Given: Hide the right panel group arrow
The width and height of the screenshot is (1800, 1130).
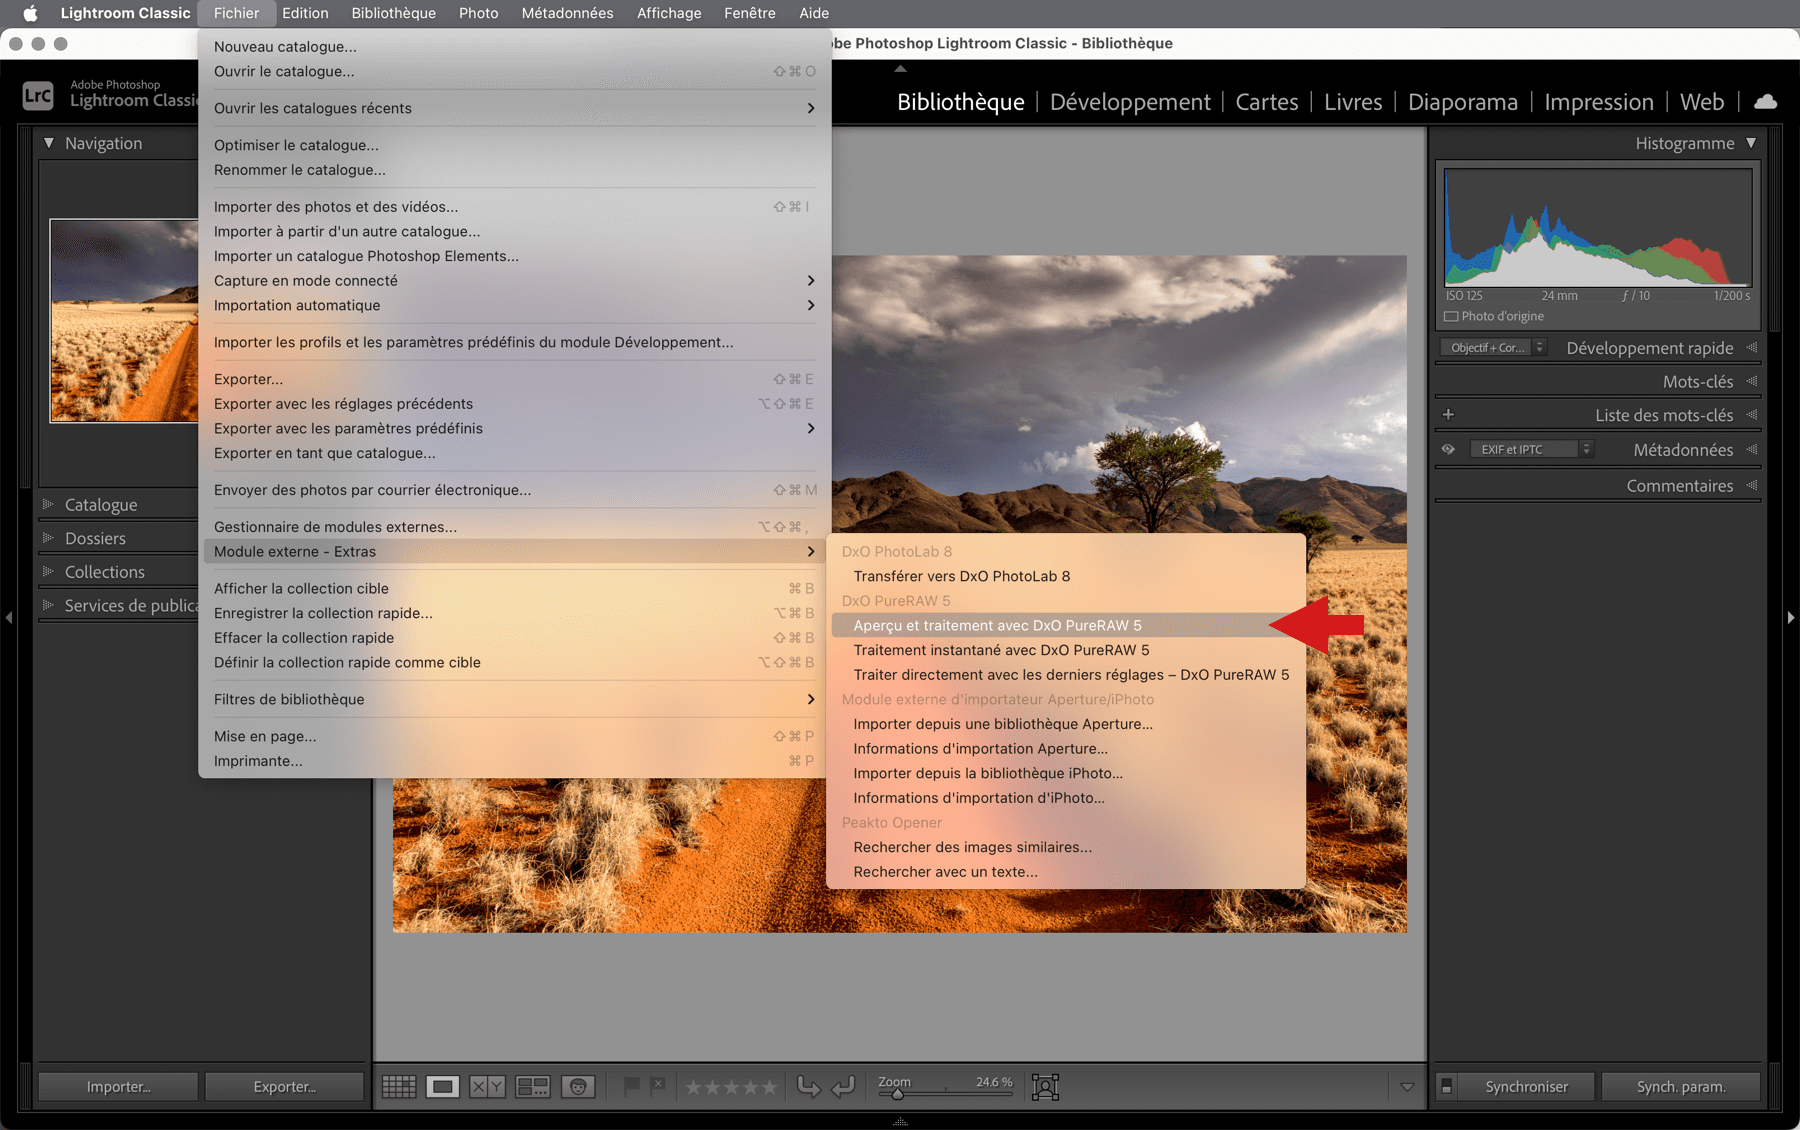Looking at the screenshot, I should tap(1791, 618).
